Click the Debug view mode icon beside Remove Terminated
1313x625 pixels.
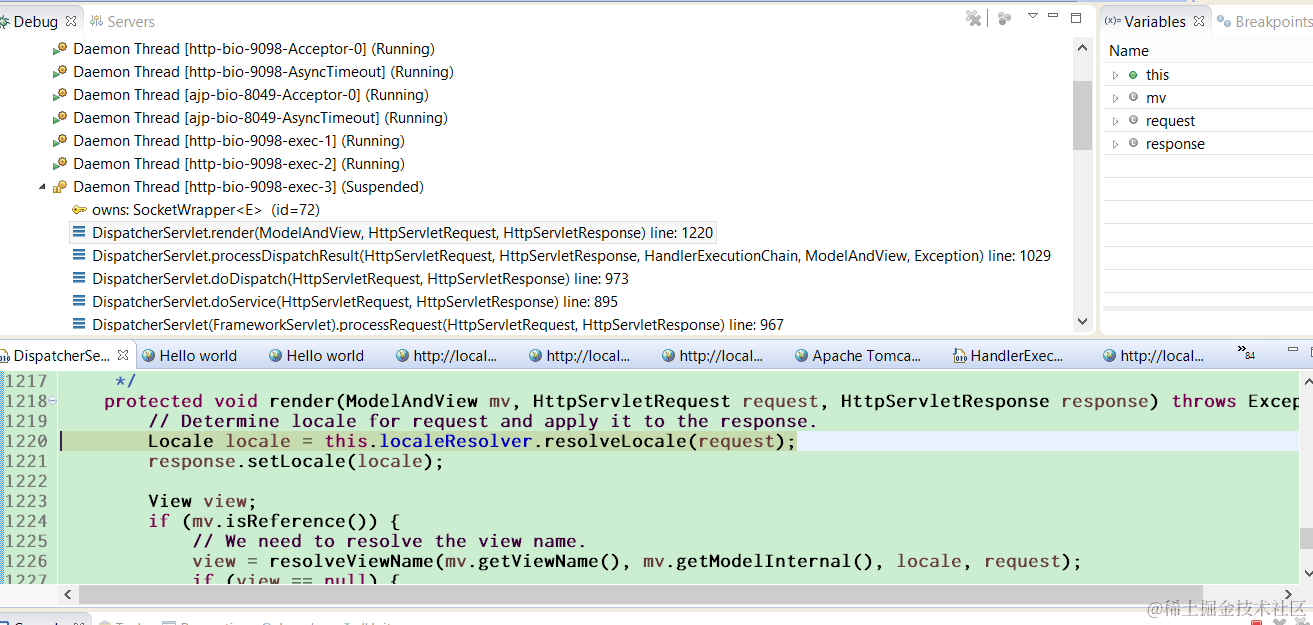pos(1004,18)
